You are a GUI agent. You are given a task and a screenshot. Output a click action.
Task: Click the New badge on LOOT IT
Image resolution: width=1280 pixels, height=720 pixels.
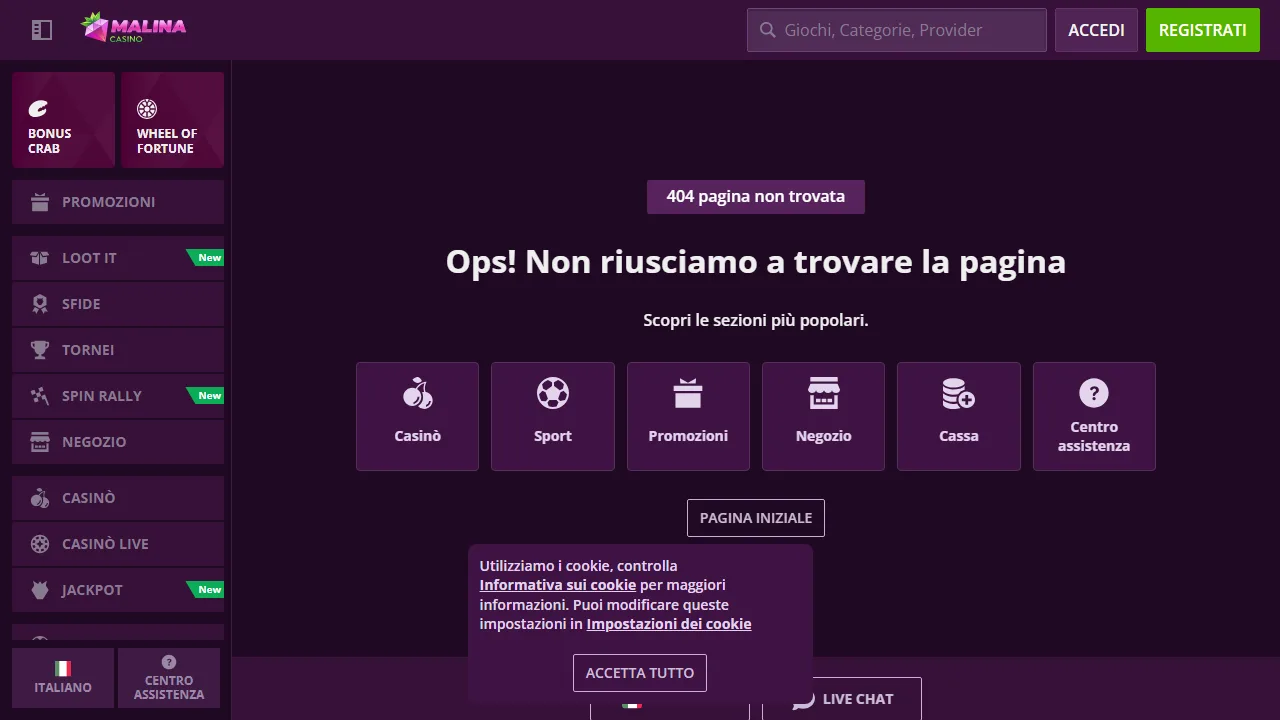tap(207, 258)
